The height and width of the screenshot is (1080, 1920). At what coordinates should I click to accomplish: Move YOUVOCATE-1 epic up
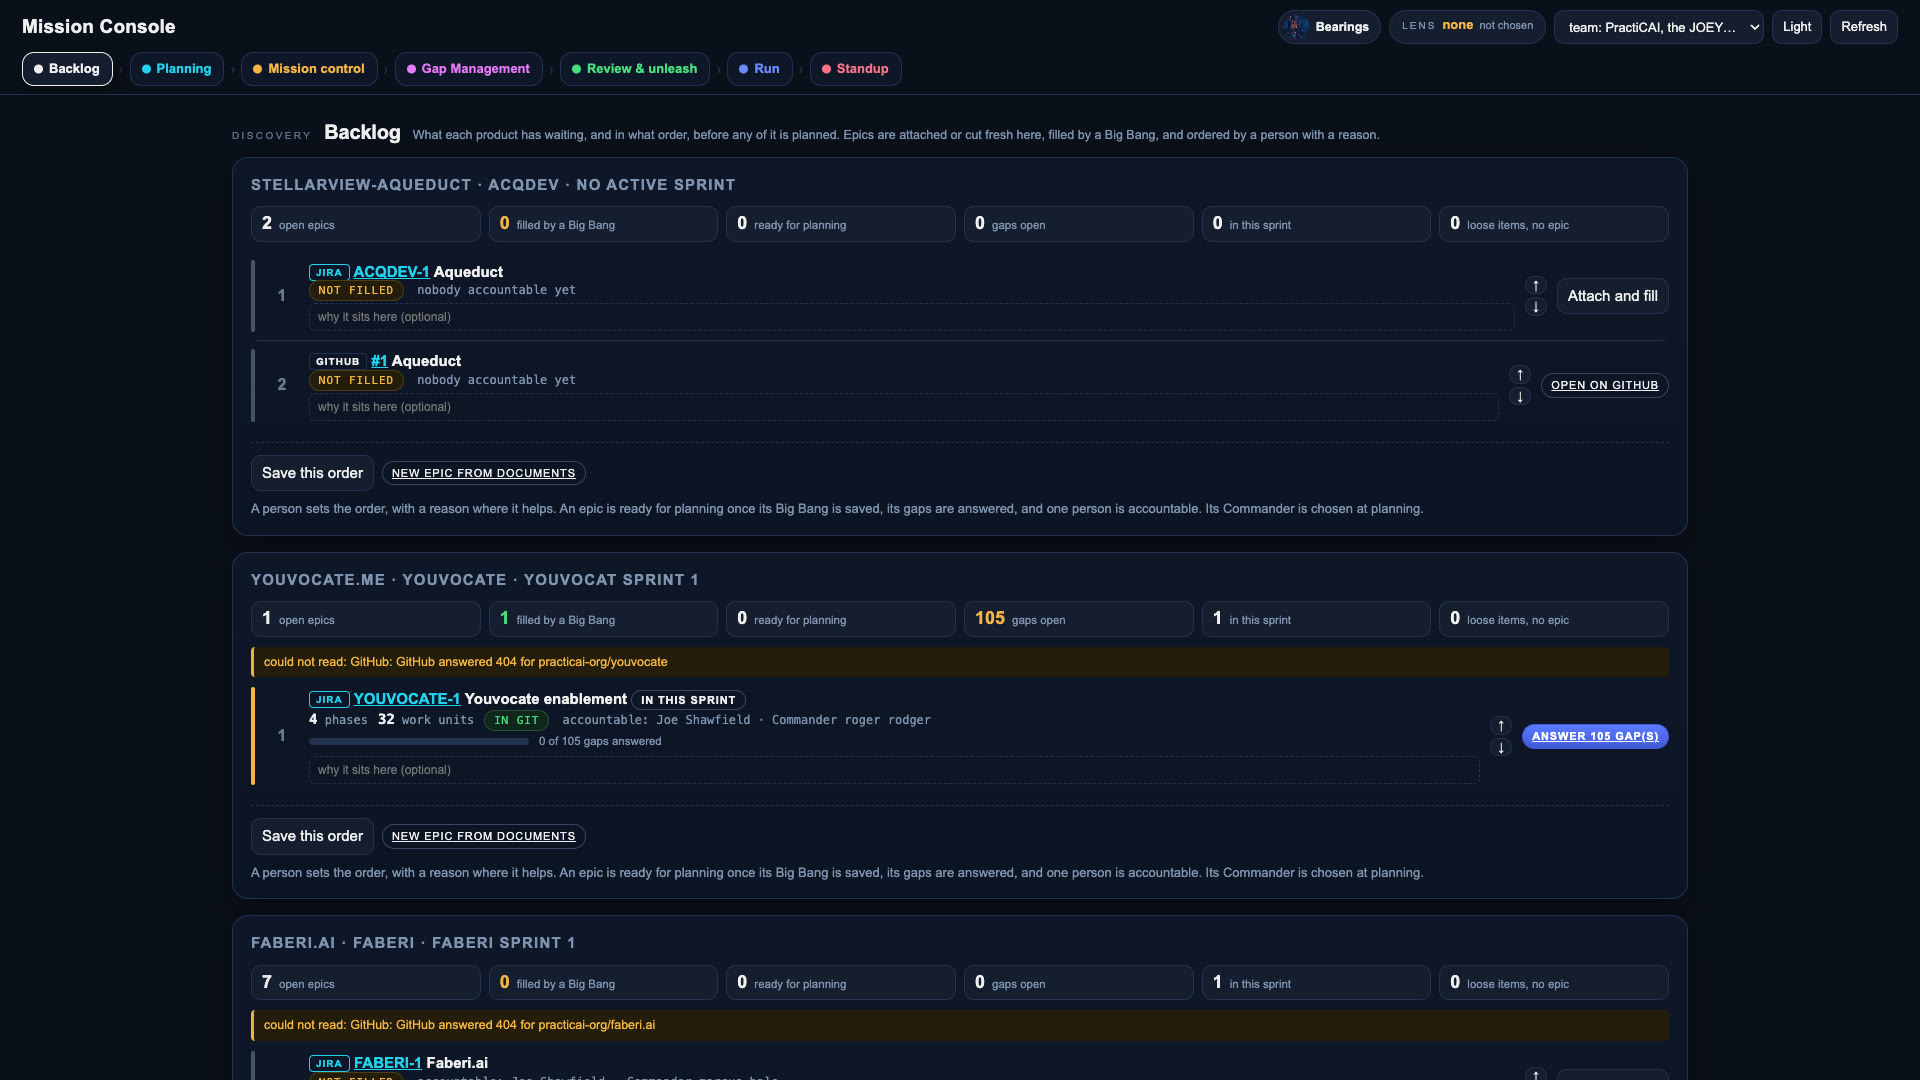click(x=1501, y=726)
